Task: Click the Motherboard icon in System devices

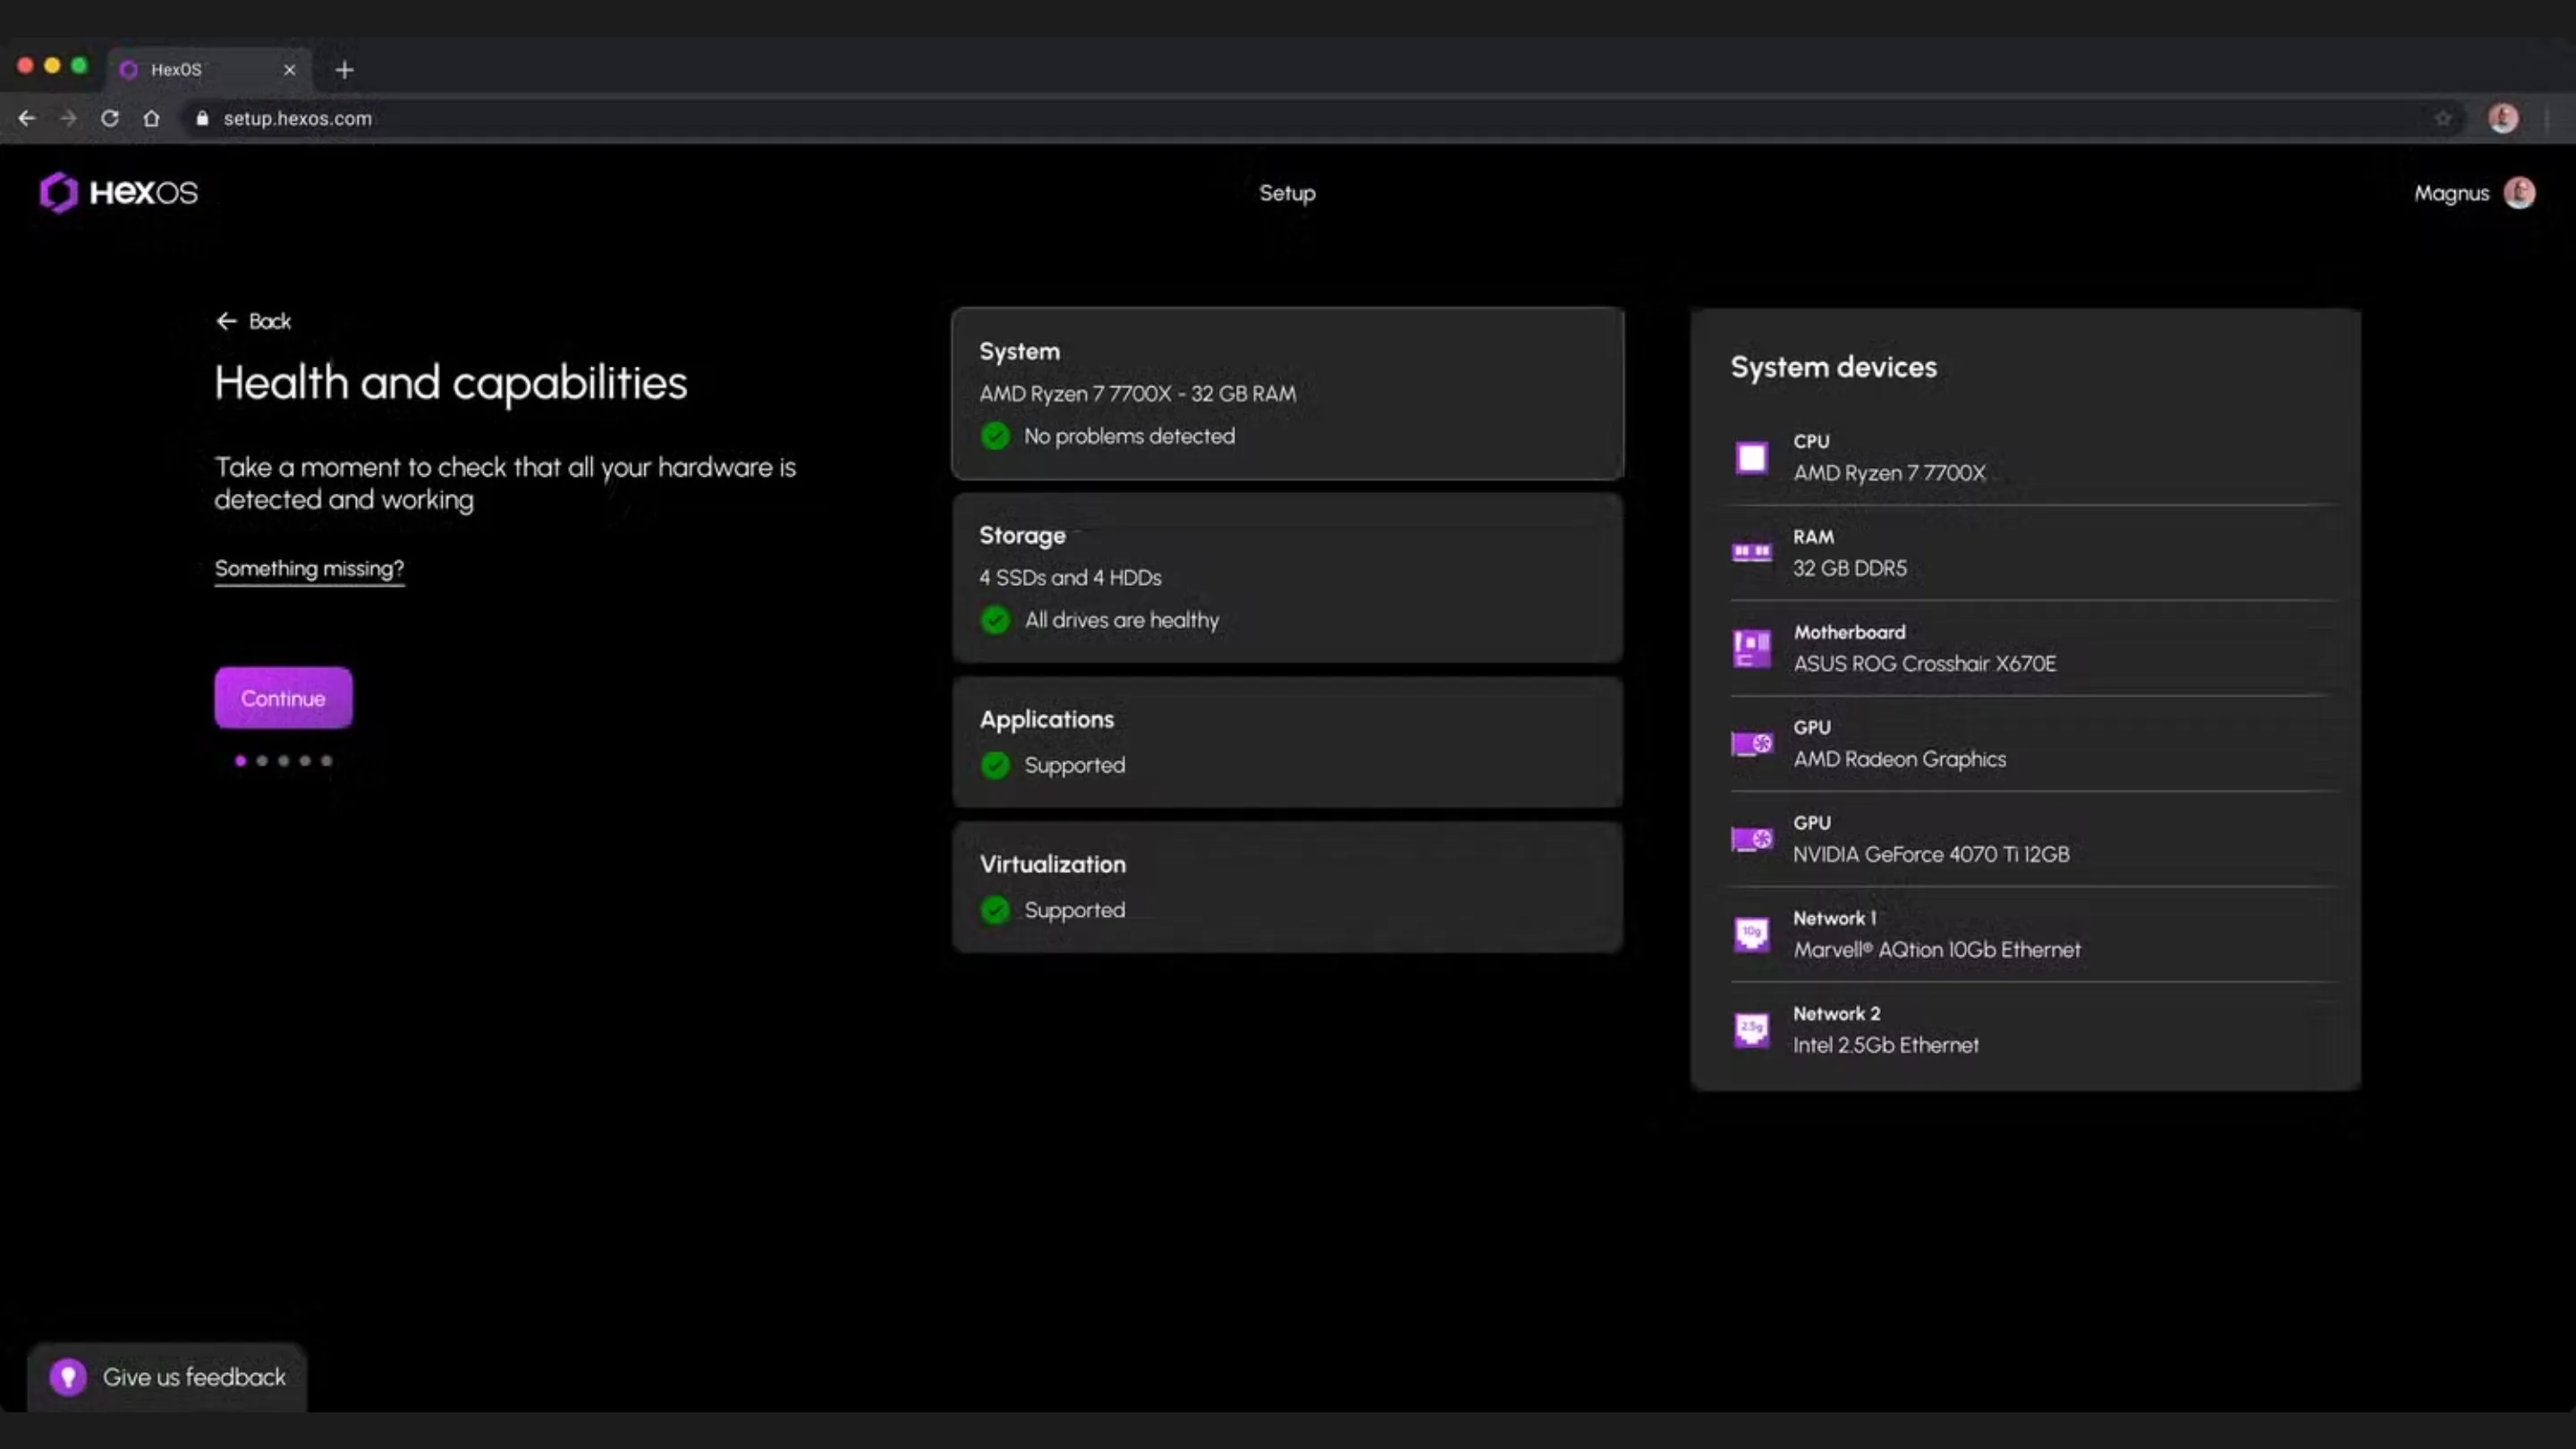Action: [x=1751, y=648]
